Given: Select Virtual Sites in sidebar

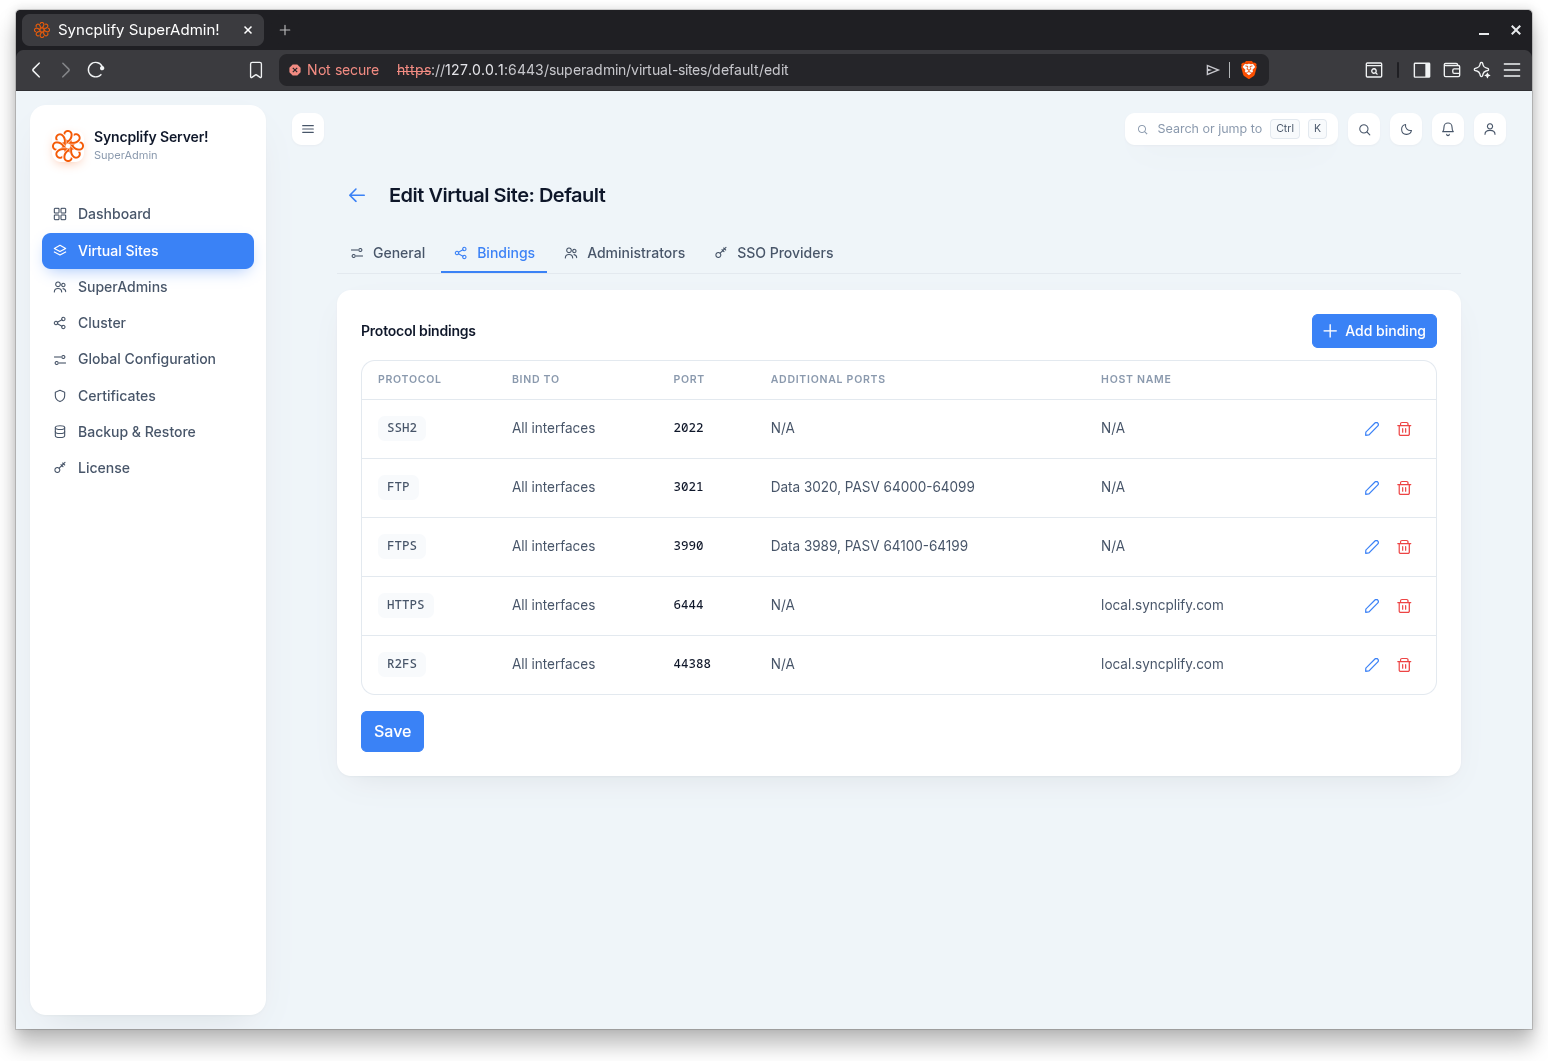Looking at the screenshot, I should pos(148,251).
